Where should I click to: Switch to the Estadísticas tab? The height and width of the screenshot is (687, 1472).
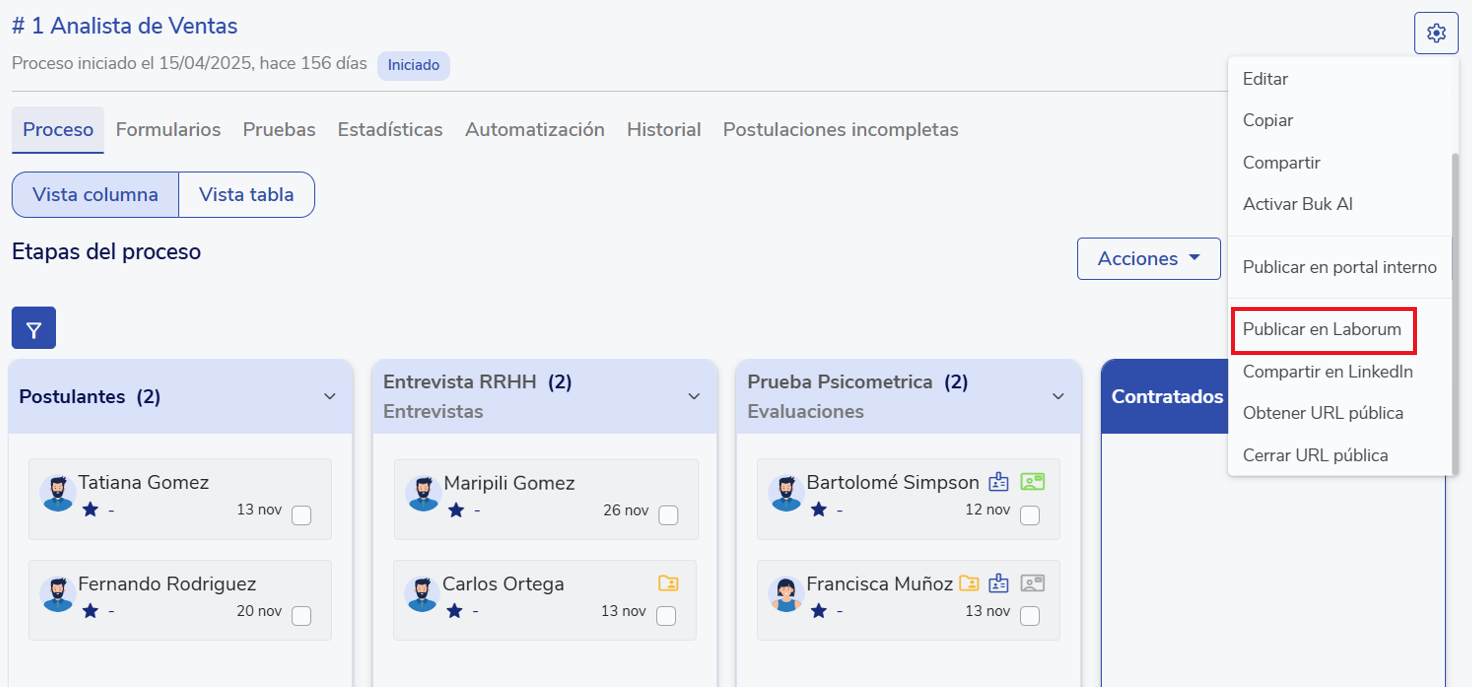tap(390, 130)
